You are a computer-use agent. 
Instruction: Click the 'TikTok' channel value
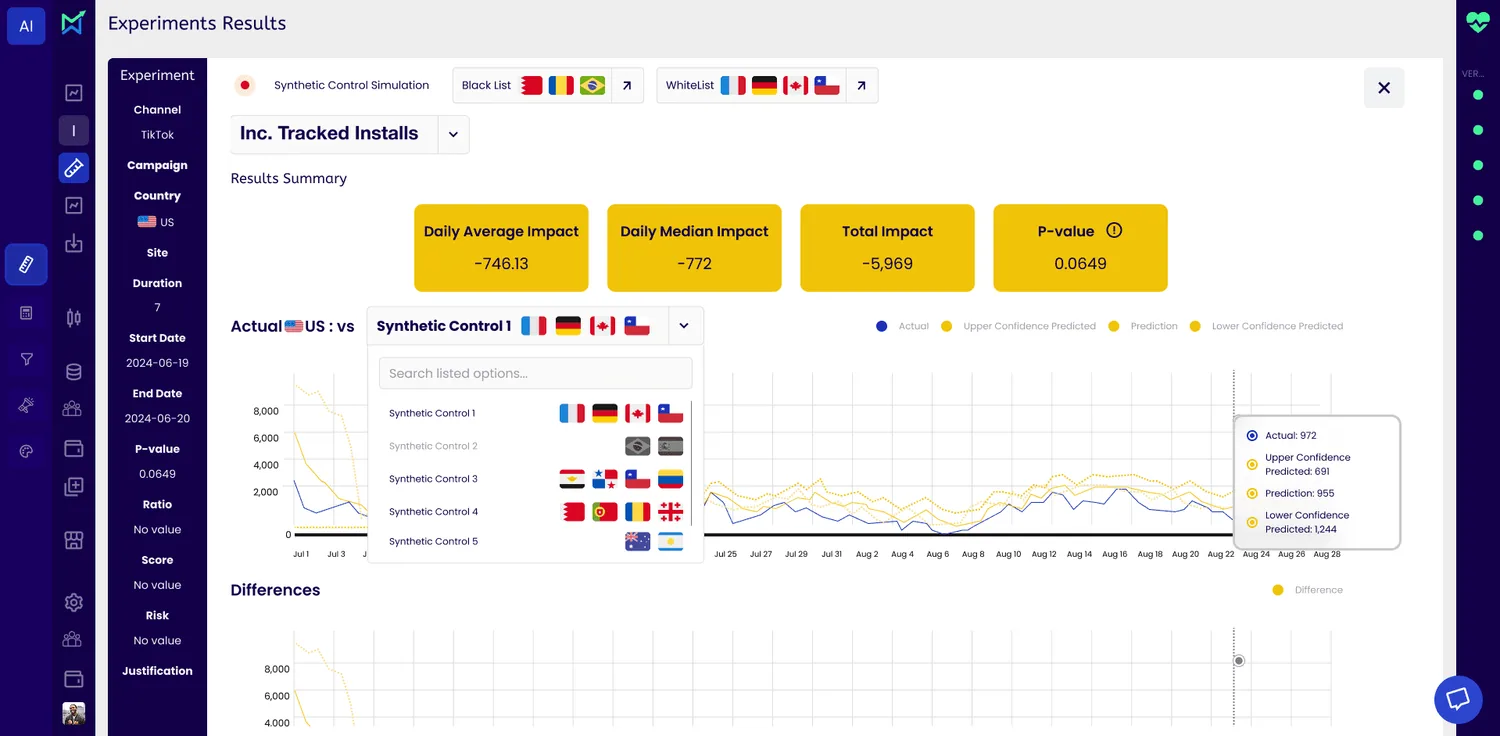[x=157, y=135]
